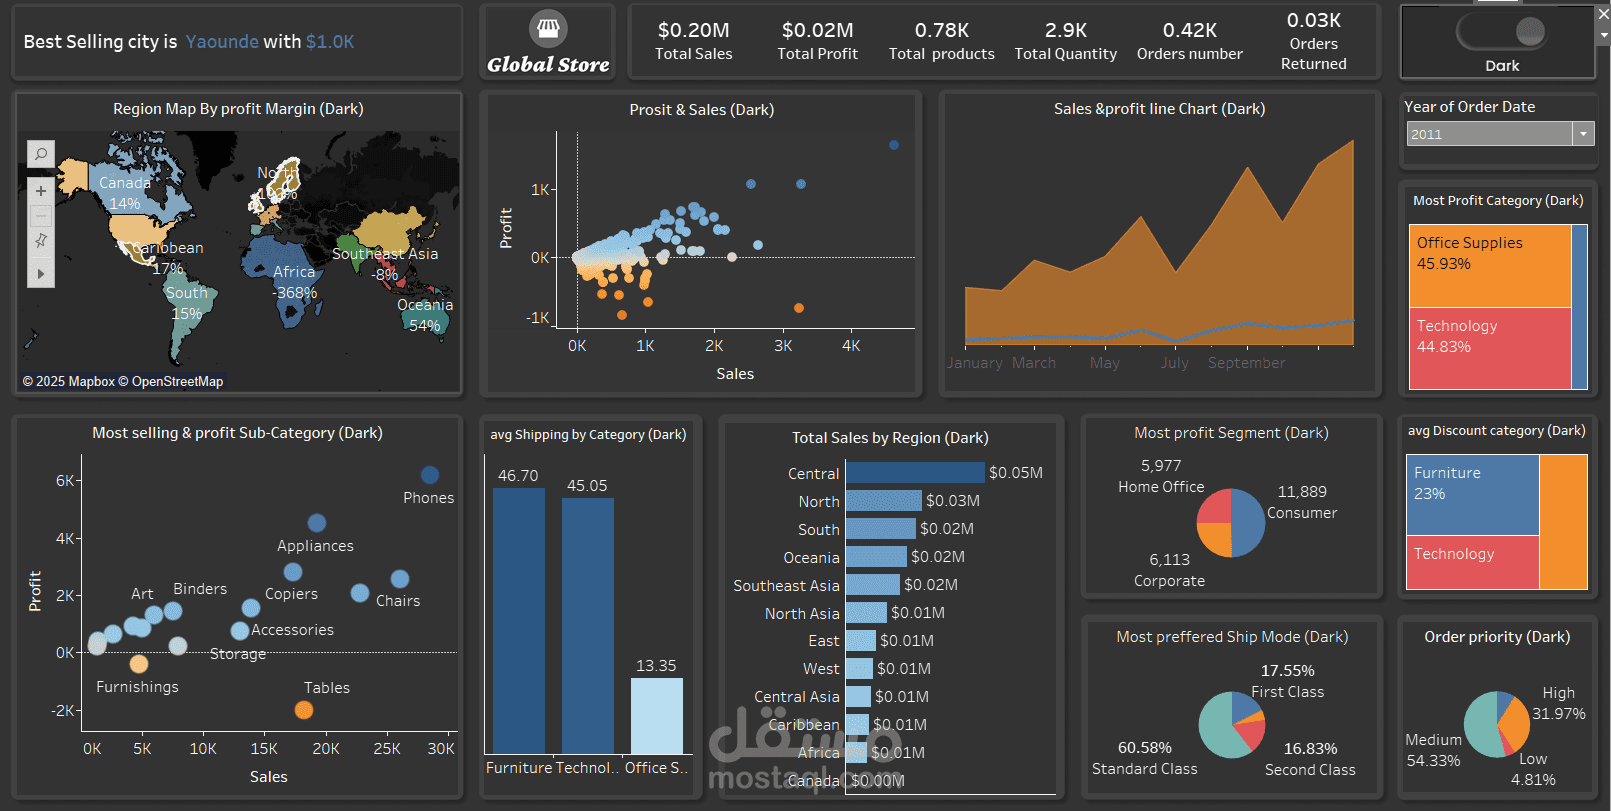Open the container more-options arrow
The image size is (1611, 811).
click(x=1603, y=35)
